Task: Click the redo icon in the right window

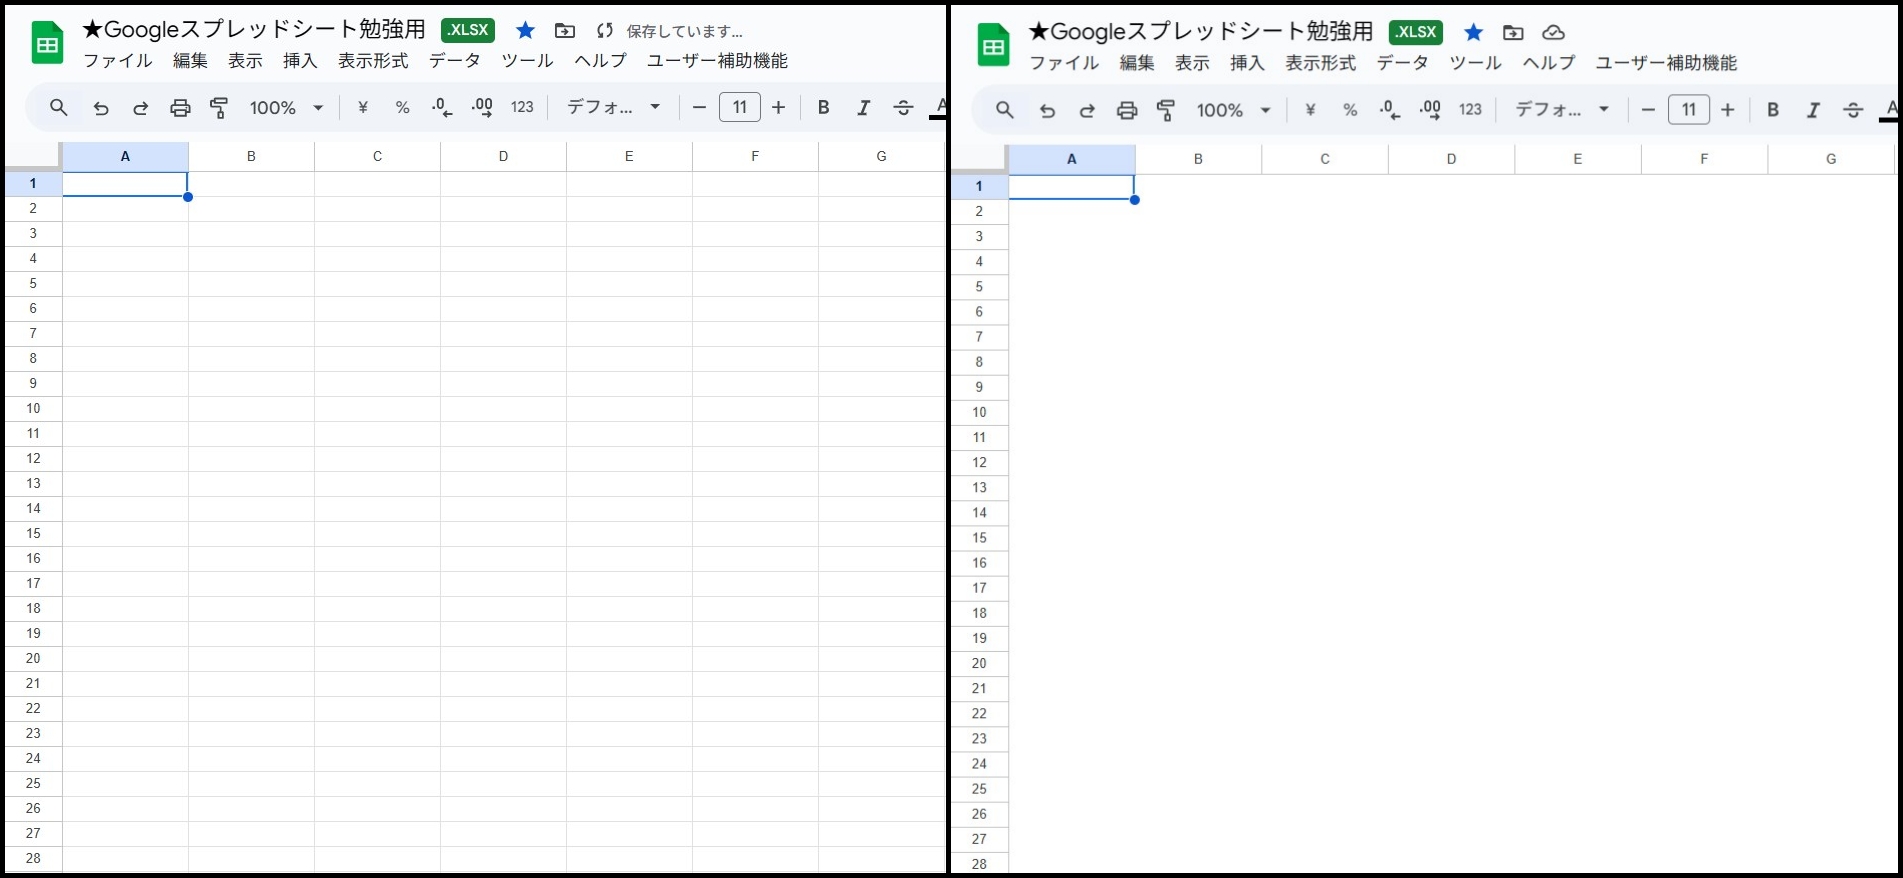Action: (1087, 110)
